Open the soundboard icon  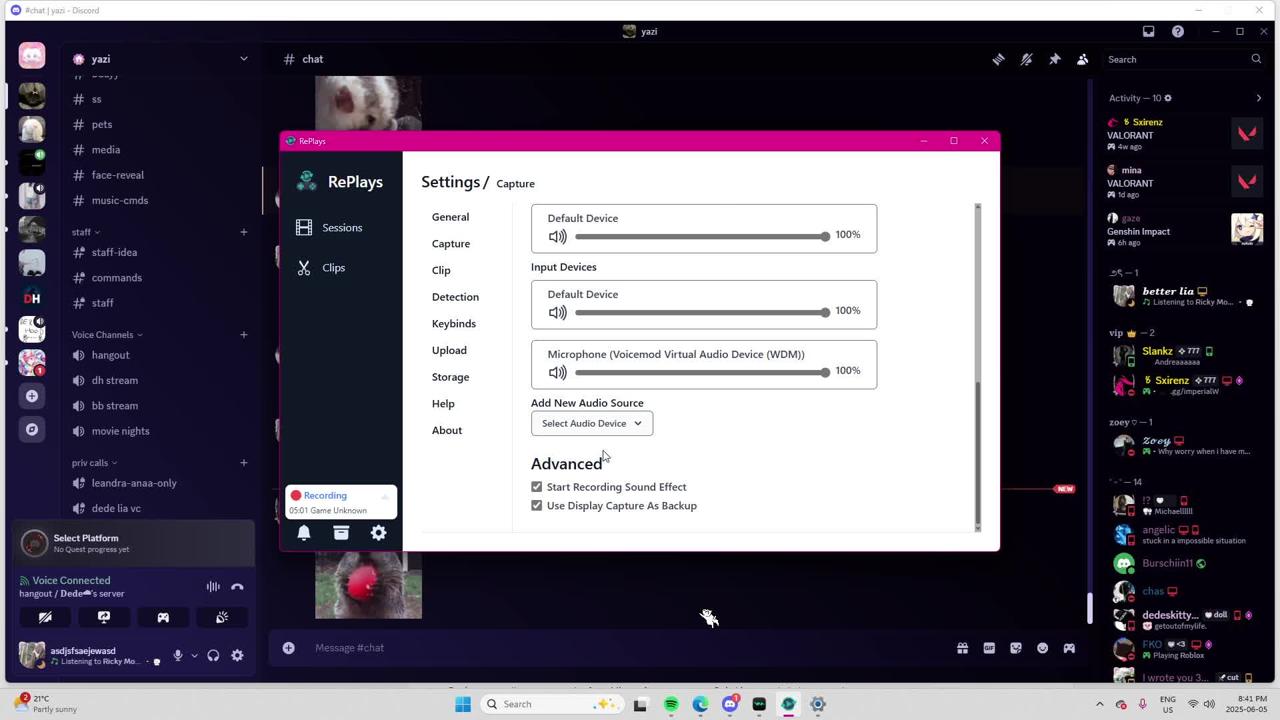pyautogui.click(x=222, y=618)
